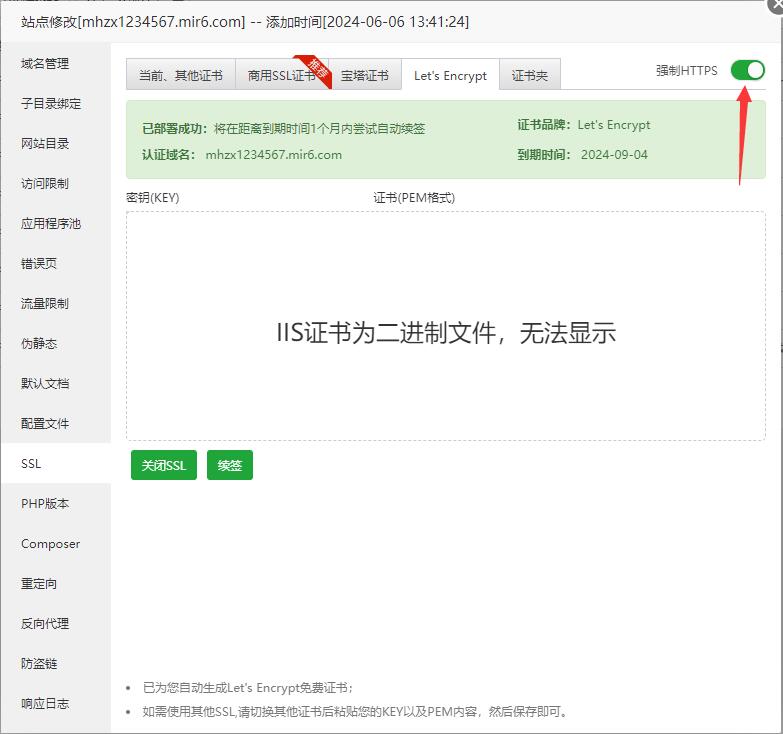Screen dimensions: 783x734
Task: Select the 宝塔证书 tab
Action: [x=364, y=75]
